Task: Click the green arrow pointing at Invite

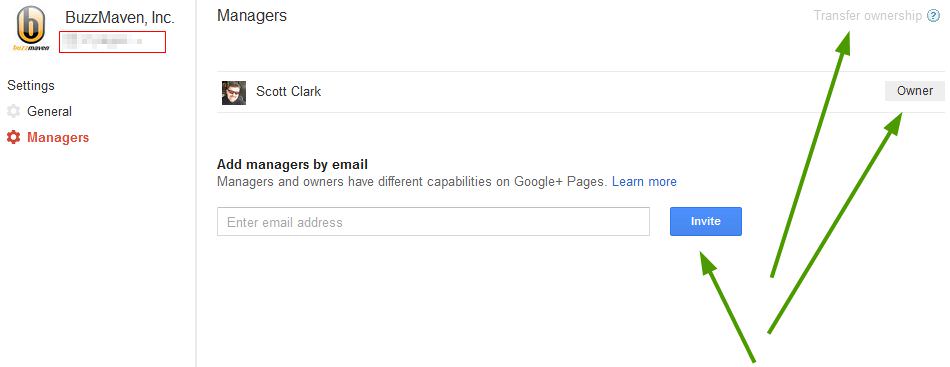Action: click(728, 308)
